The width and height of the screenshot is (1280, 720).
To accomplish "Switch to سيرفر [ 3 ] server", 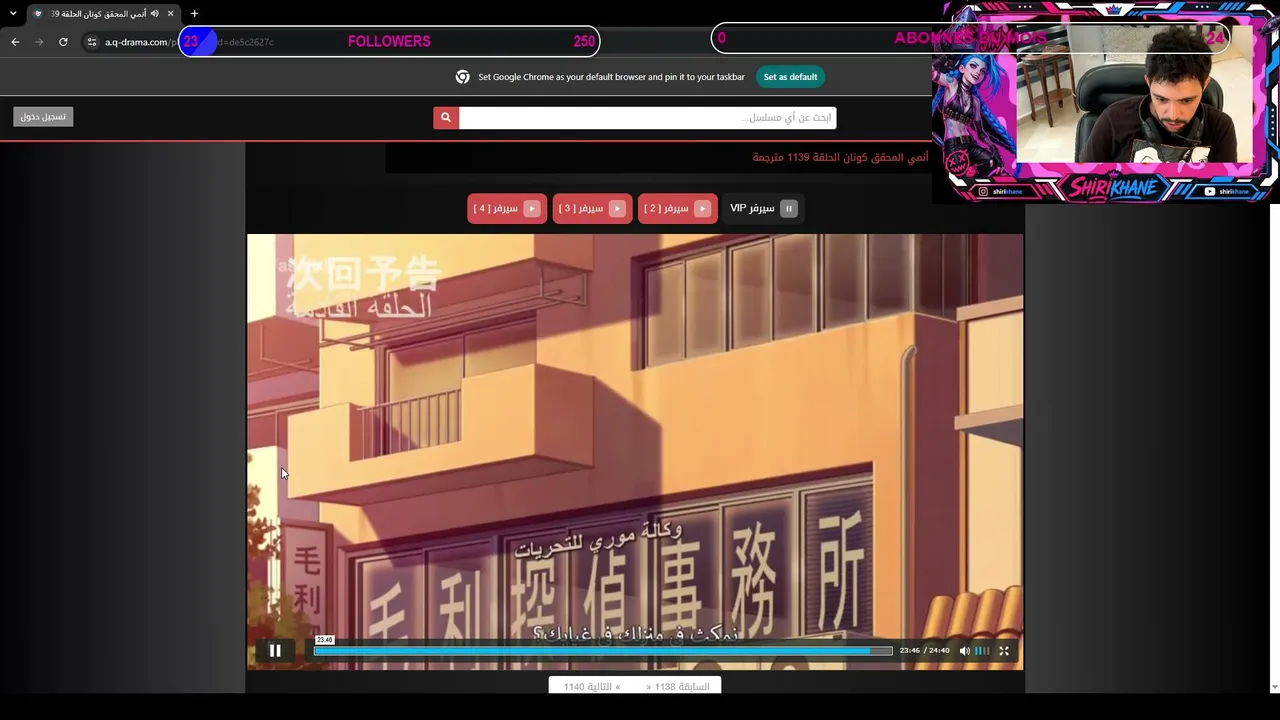I will (x=592, y=208).
